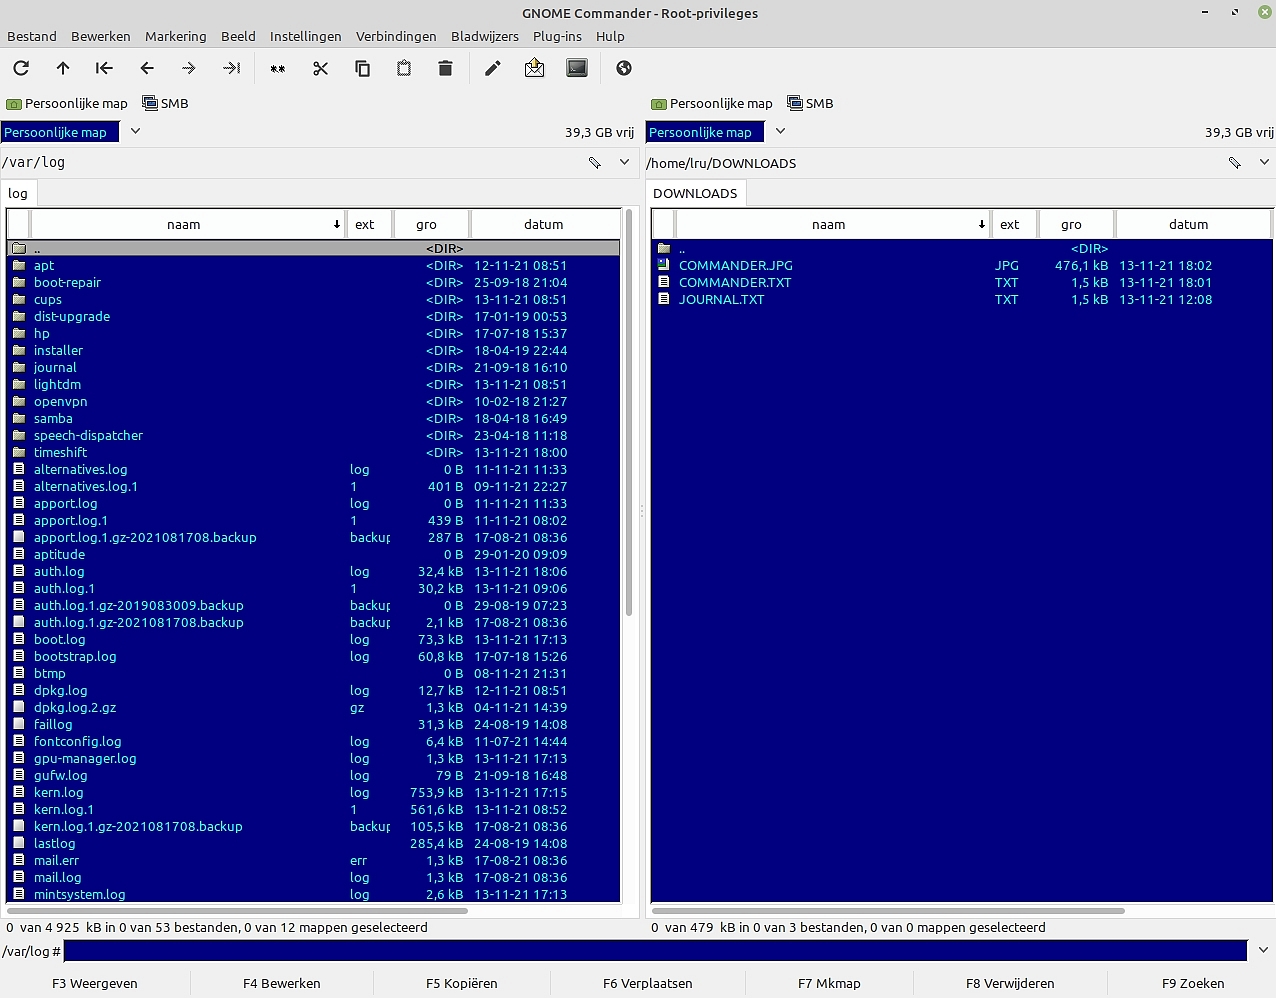Expand the right pane directory history dropdown
Image resolution: width=1276 pixels, height=998 pixels.
click(1264, 162)
